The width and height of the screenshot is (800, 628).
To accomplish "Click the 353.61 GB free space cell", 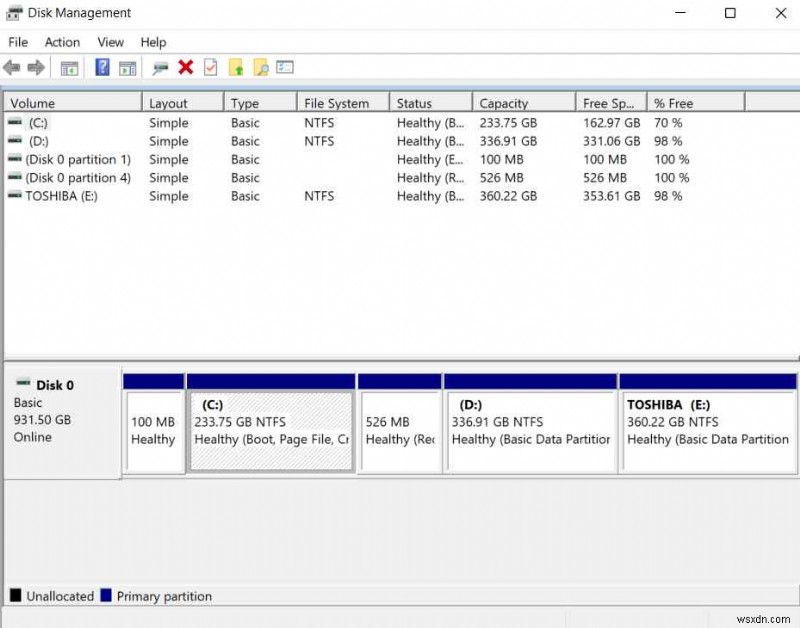I will click(x=611, y=196).
